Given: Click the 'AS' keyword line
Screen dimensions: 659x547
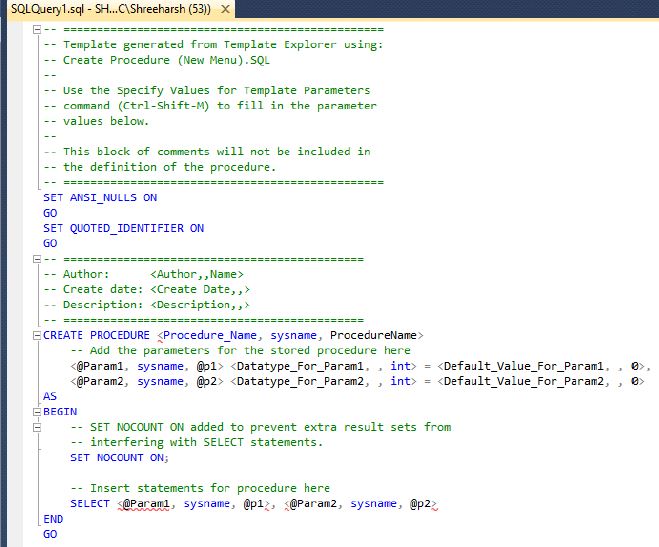Looking at the screenshot, I should (x=50, y=396).
